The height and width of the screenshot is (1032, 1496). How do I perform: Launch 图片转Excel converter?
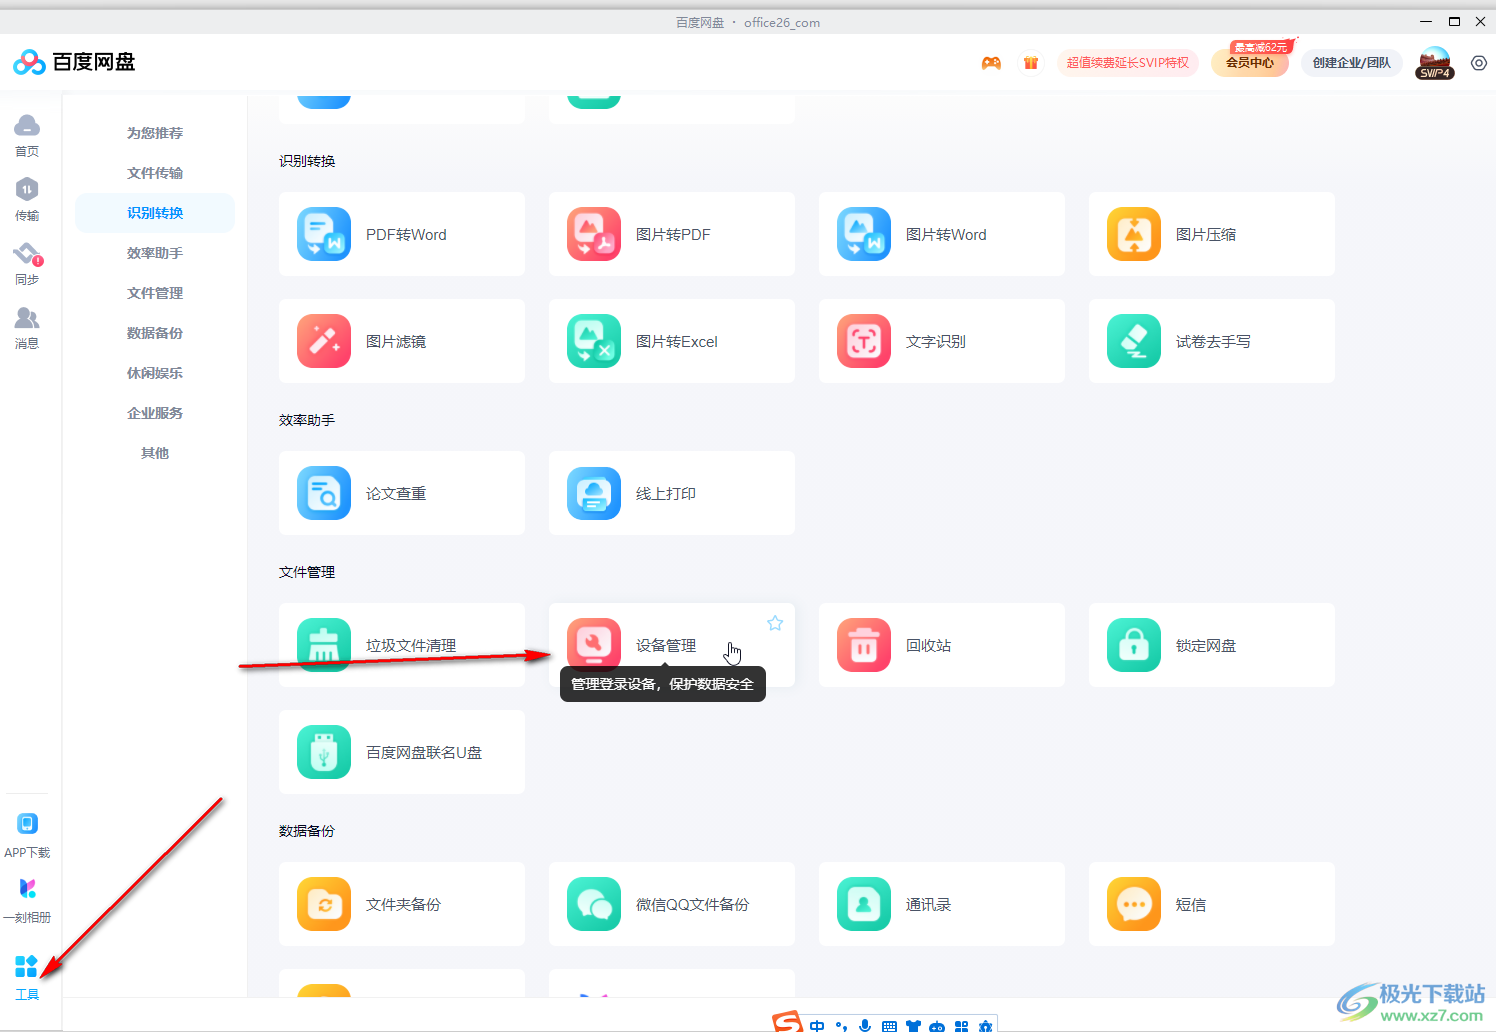671,341
